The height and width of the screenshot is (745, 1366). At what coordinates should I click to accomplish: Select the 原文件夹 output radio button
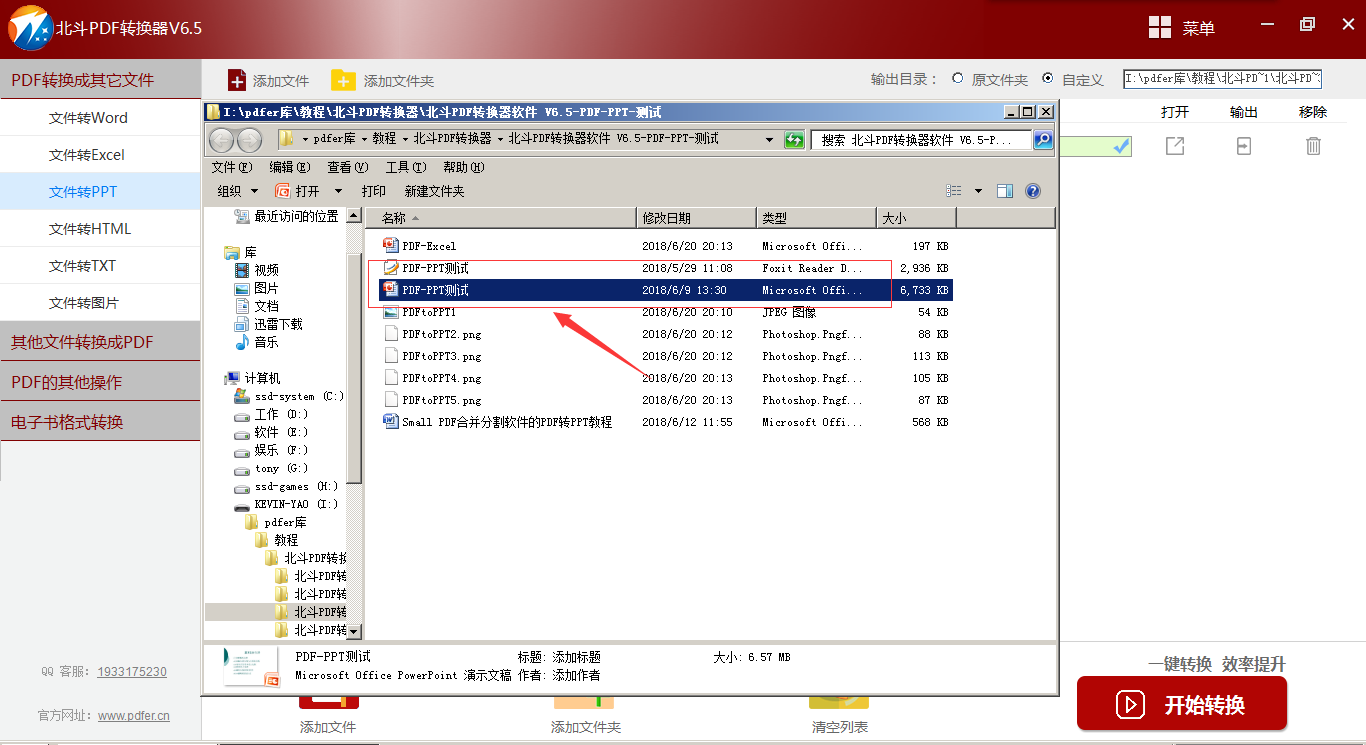(958, 78)
